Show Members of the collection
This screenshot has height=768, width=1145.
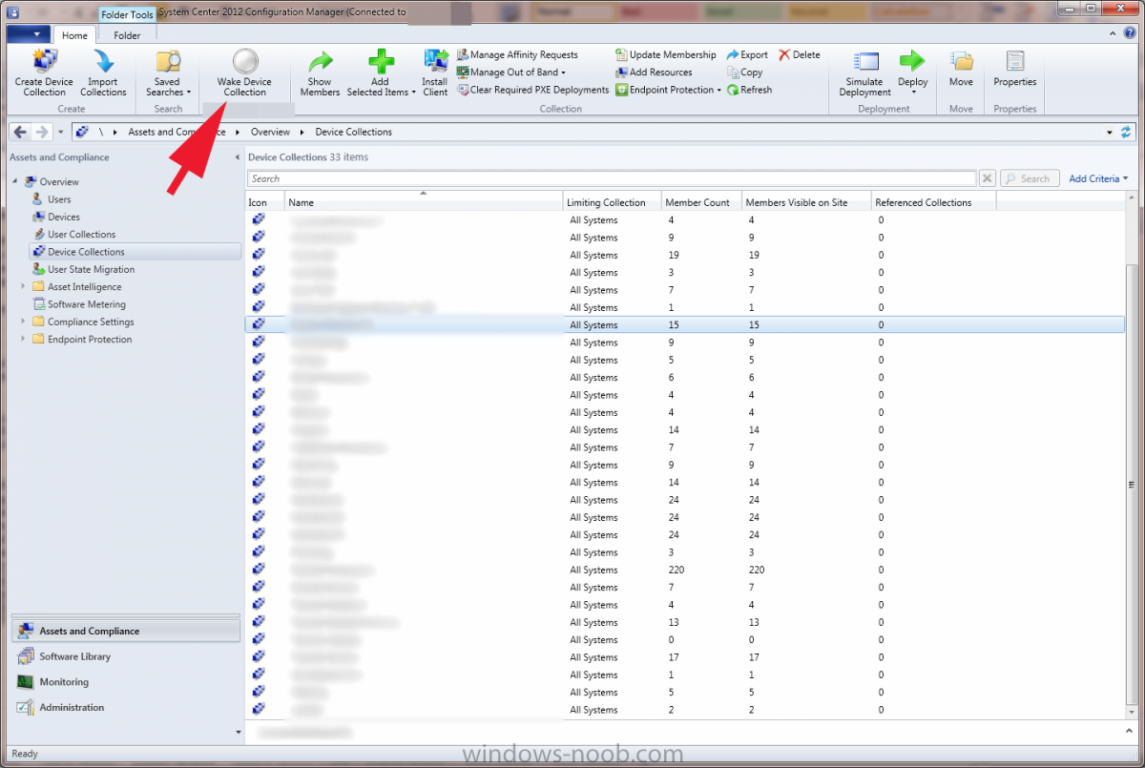[x=320, y=72]
